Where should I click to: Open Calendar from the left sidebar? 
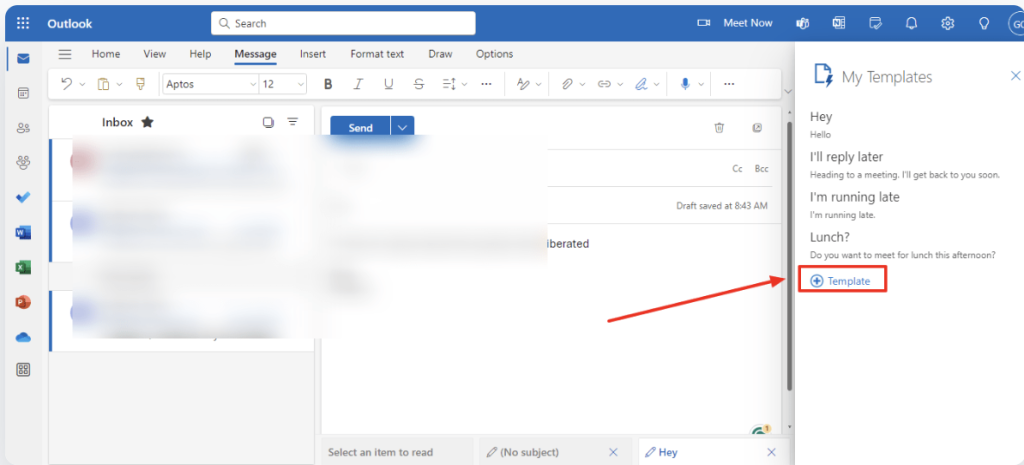pyautogui.click(x=23, y=93)
